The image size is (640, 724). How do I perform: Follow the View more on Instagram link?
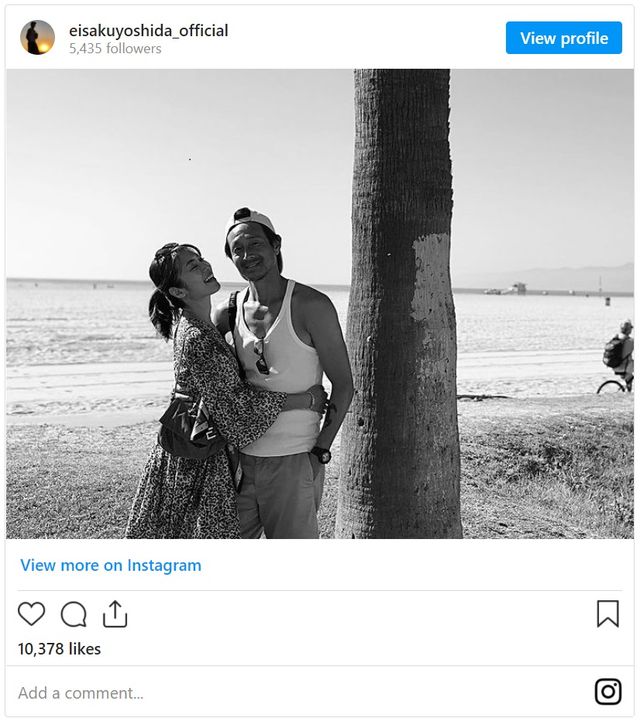coord(110,565)
